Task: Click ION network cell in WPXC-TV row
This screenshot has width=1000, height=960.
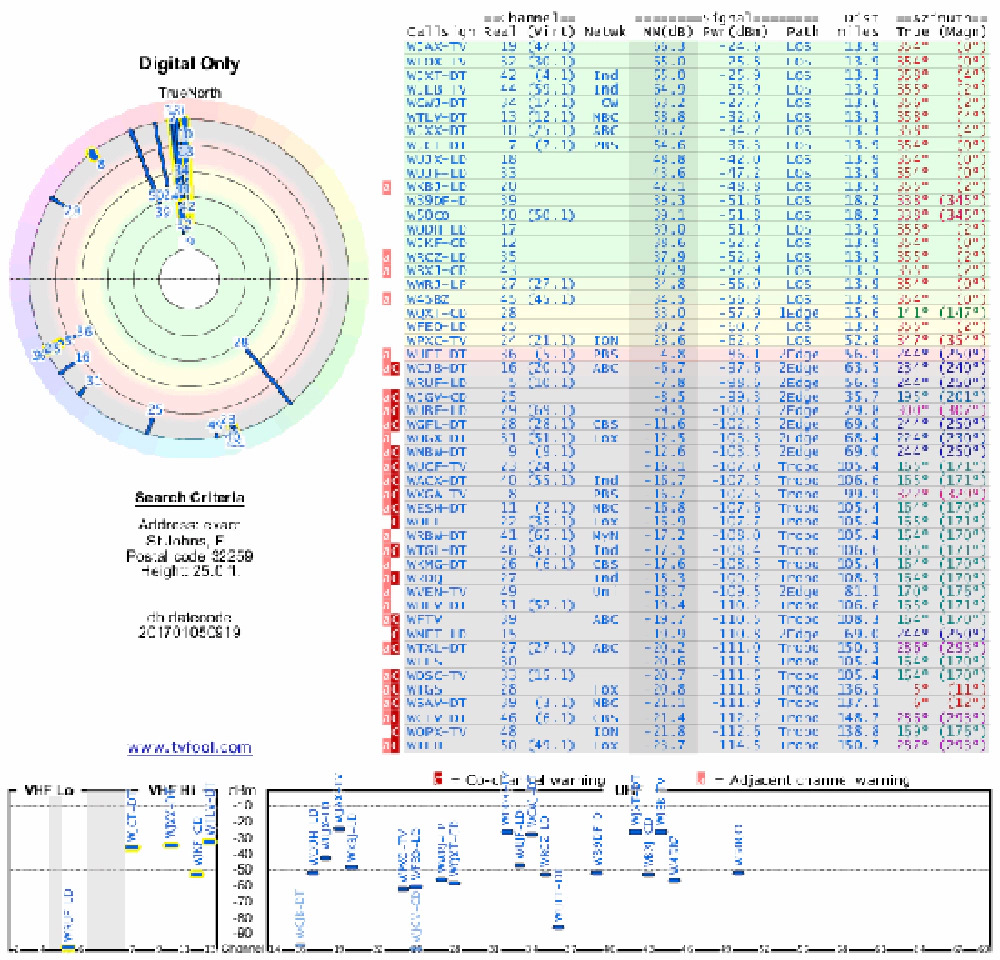Action: (x=605, y=341)
